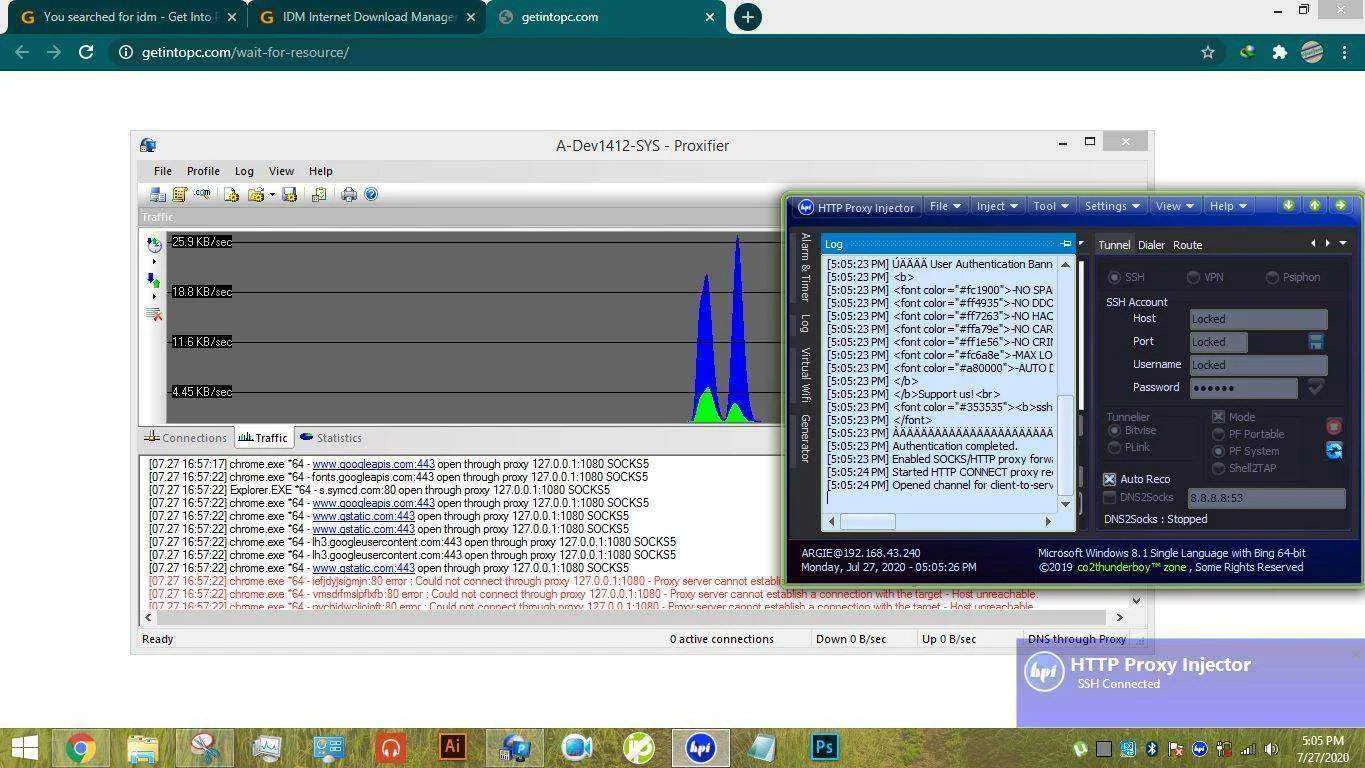Click the save profile icon in Proxifier toolbar
The image size is (1365, 768).
290,195
